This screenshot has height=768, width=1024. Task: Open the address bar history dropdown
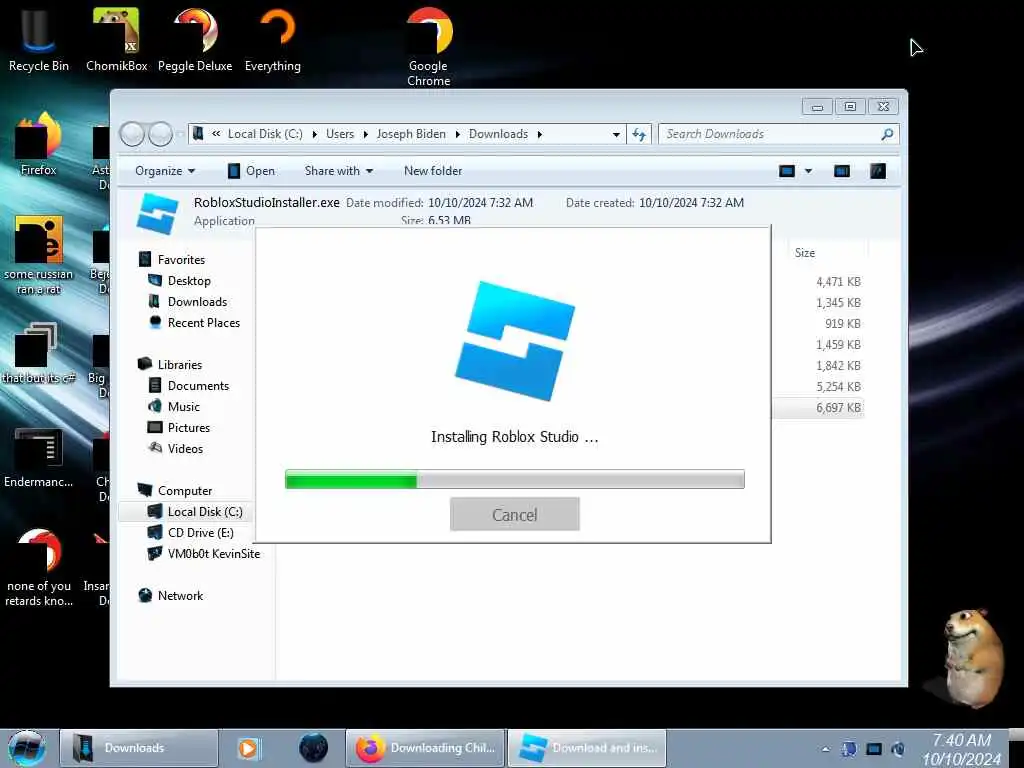(616, 134)
